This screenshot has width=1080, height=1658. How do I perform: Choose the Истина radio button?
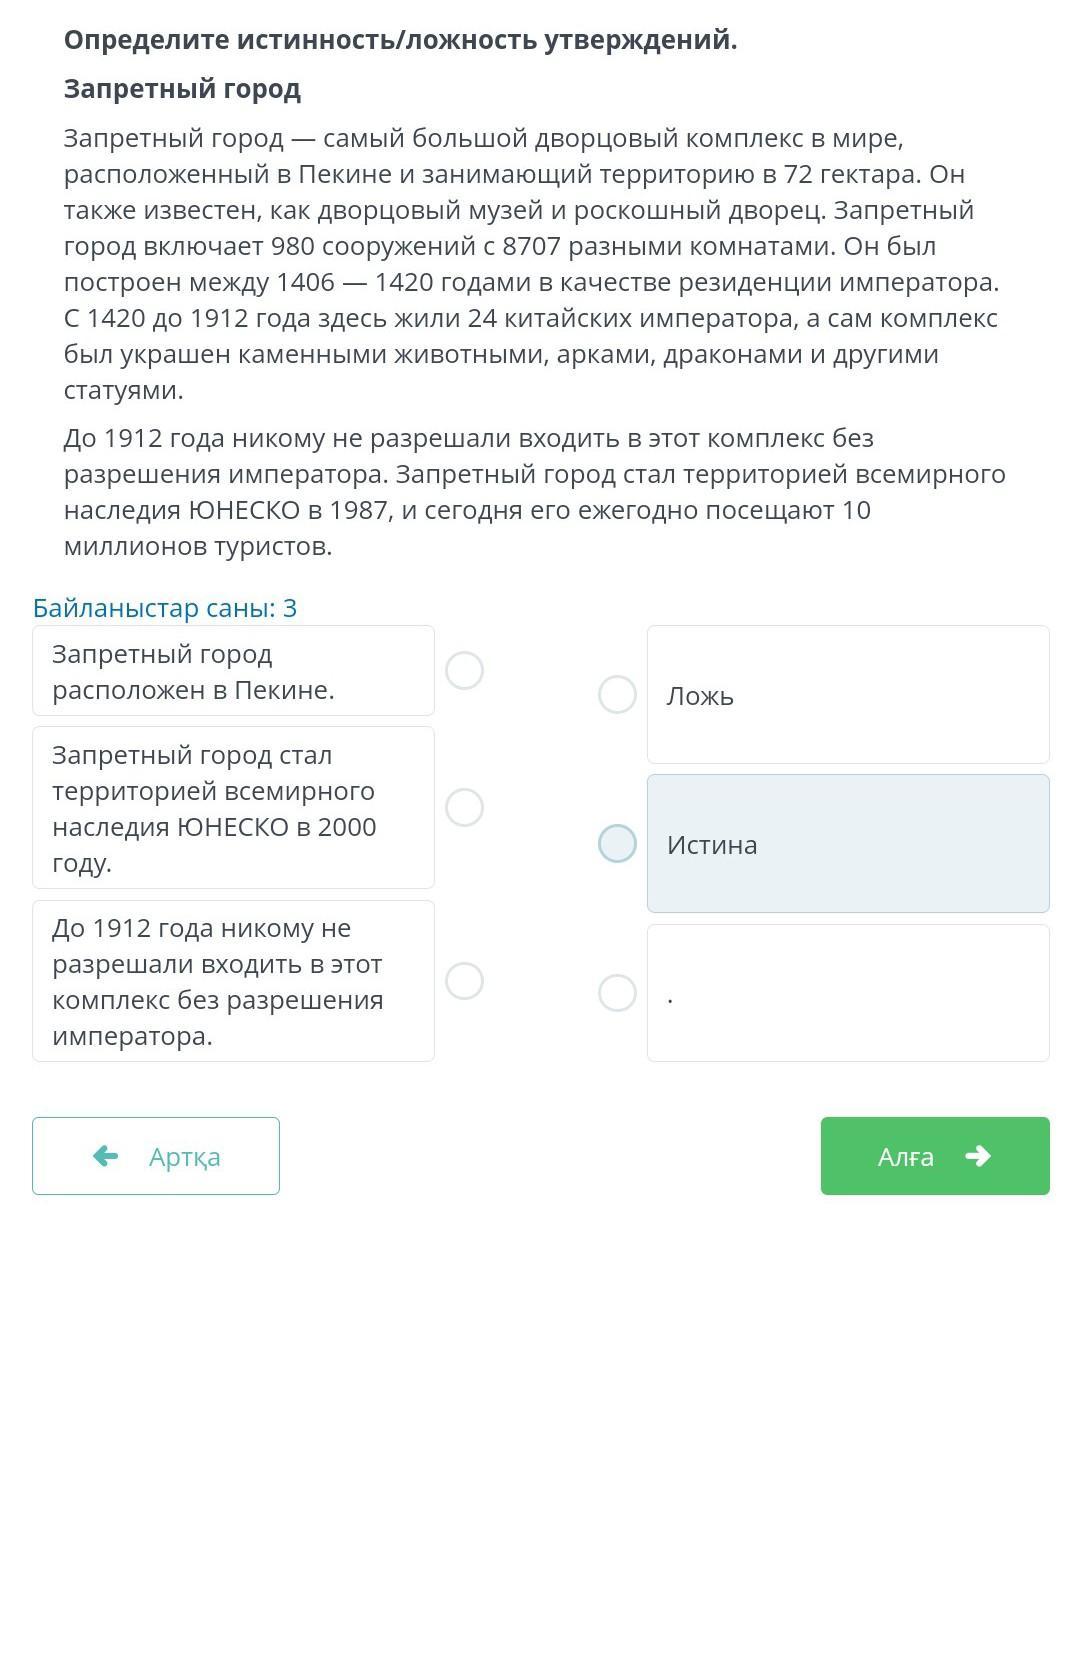coord(617,843)
